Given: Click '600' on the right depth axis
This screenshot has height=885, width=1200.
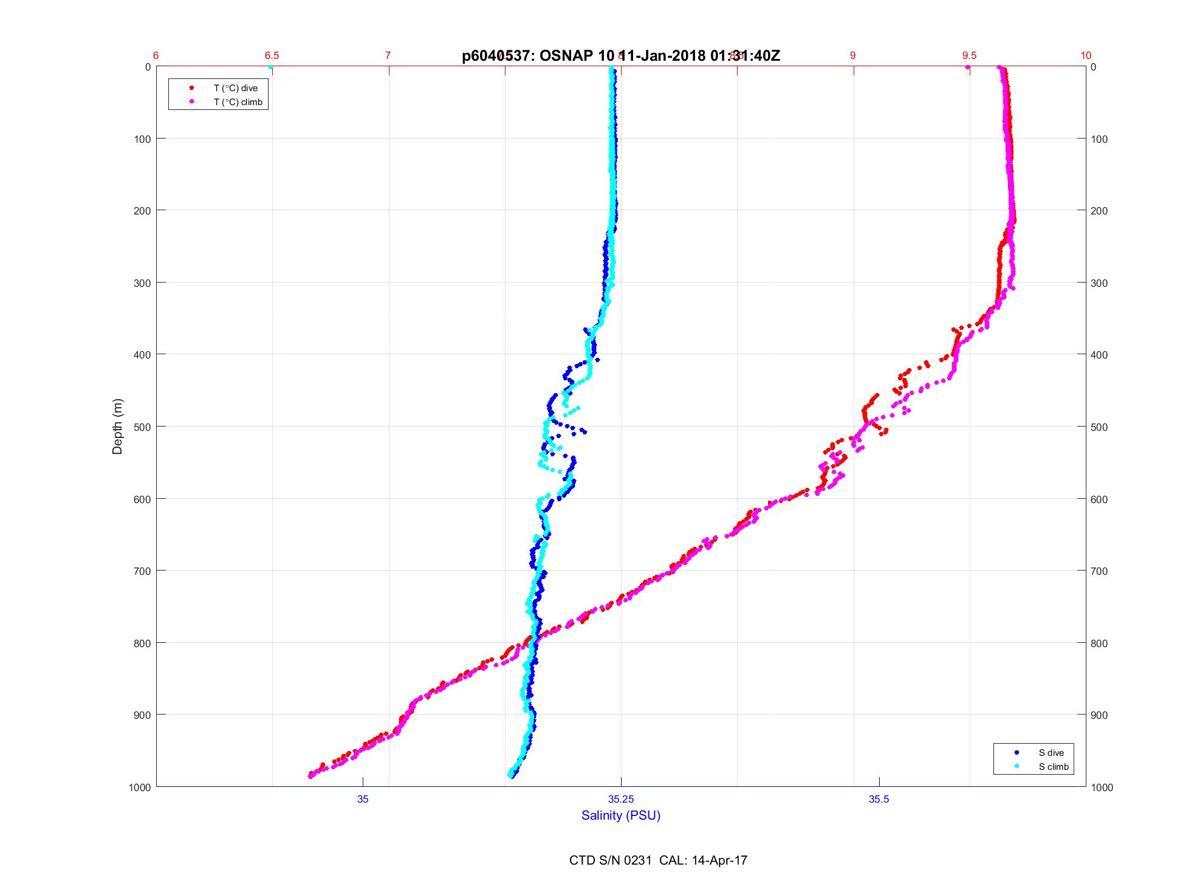Looking at the screenshot, I should (x=1100, y=499).
